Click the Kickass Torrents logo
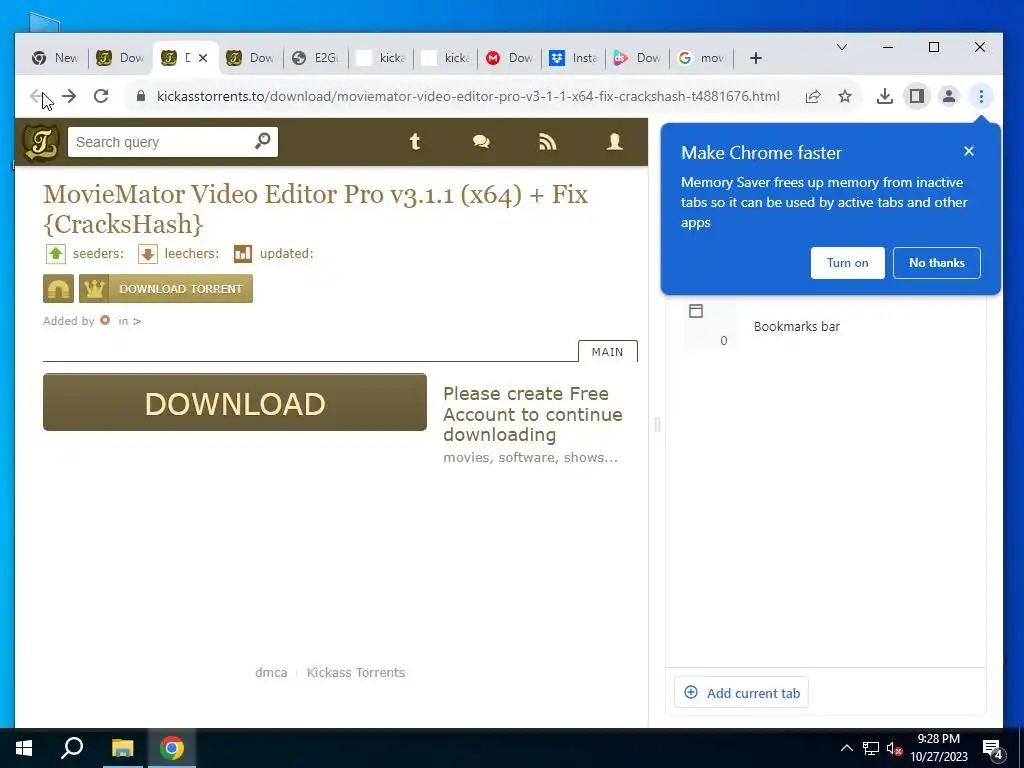 [x=42, y=142]
